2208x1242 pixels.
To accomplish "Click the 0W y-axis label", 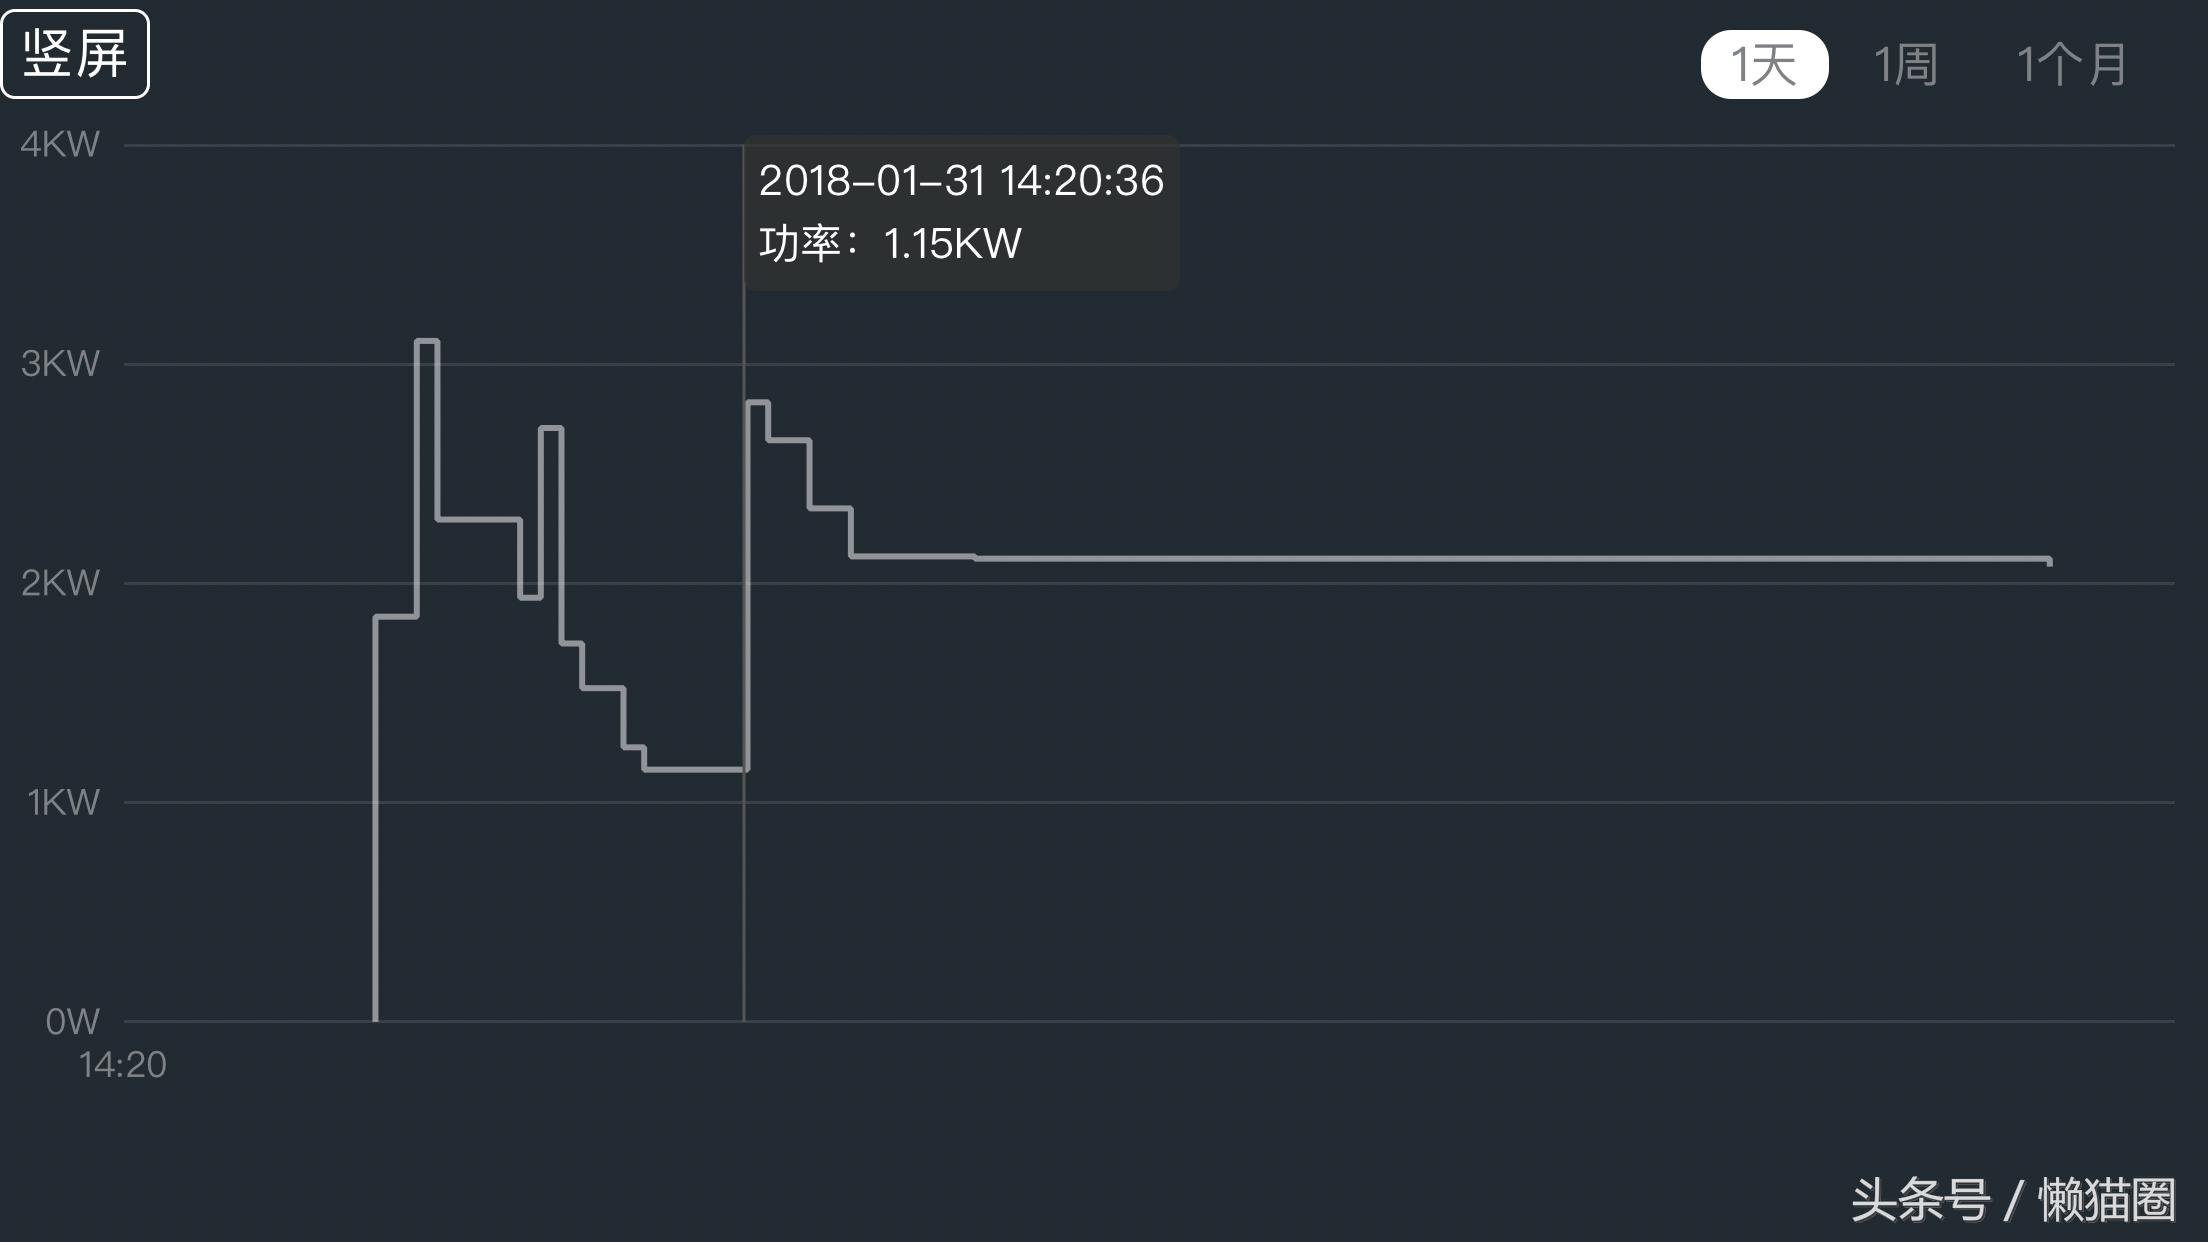I will (x=72, y=1021).
